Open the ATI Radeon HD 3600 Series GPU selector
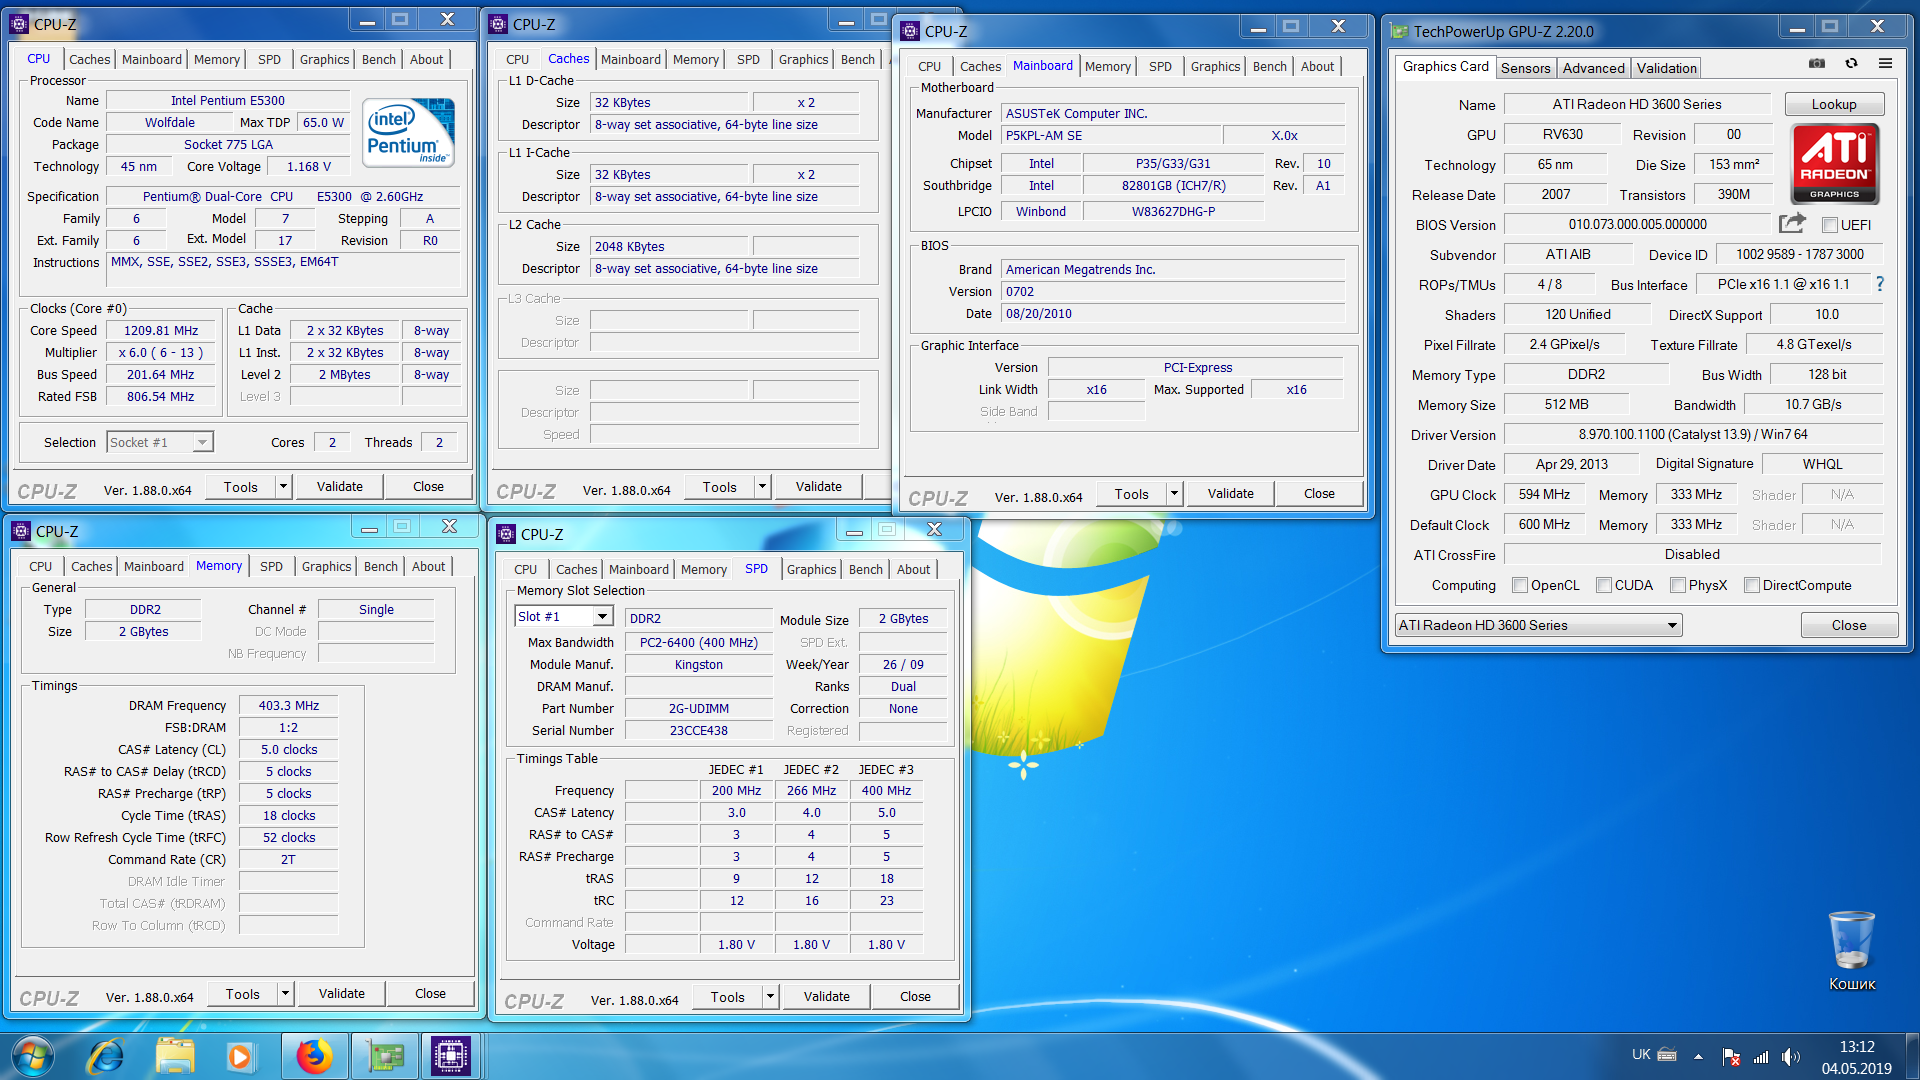The image size is (1920, 1080). coord(1538,625)
